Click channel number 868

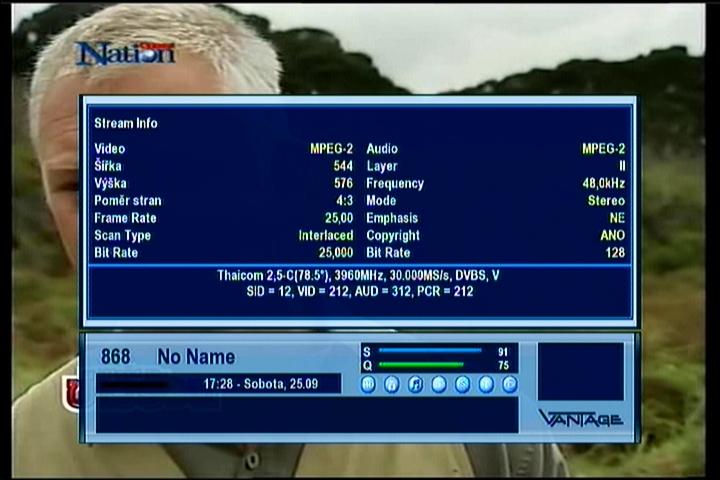point(116,357)
